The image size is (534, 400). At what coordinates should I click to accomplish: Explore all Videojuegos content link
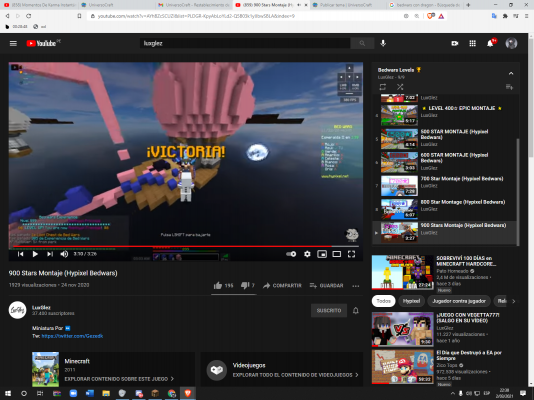coord(295,375)
